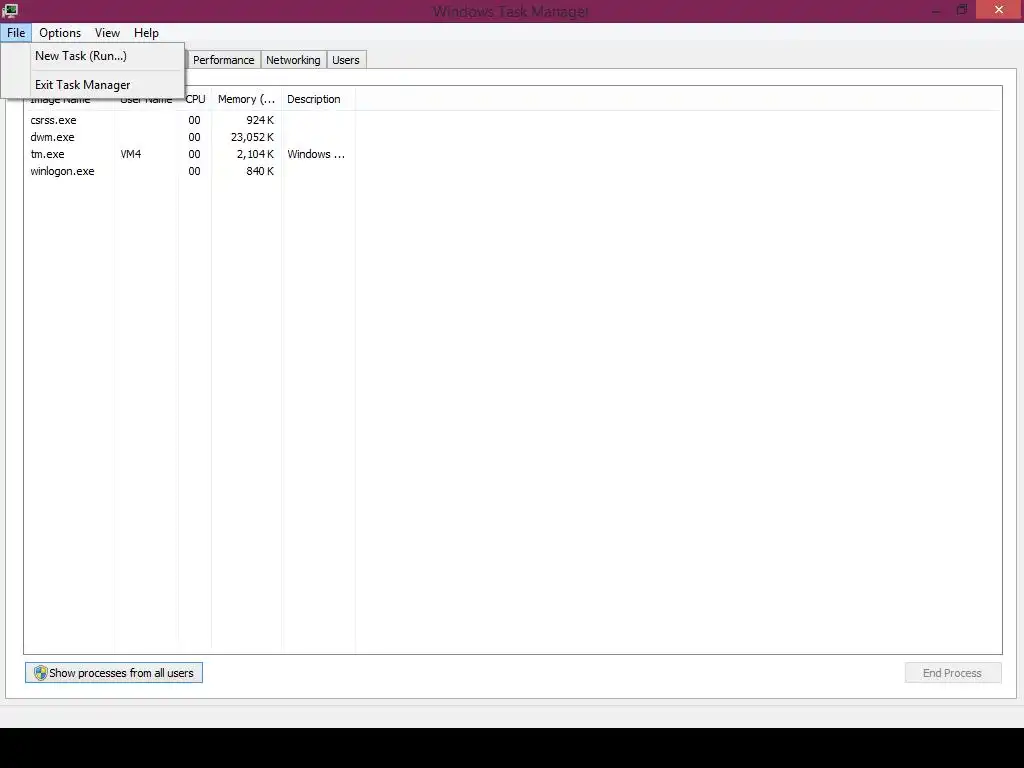Sort by the Memory column header
Screen dimensions: 1024x768
pos(246,99)
